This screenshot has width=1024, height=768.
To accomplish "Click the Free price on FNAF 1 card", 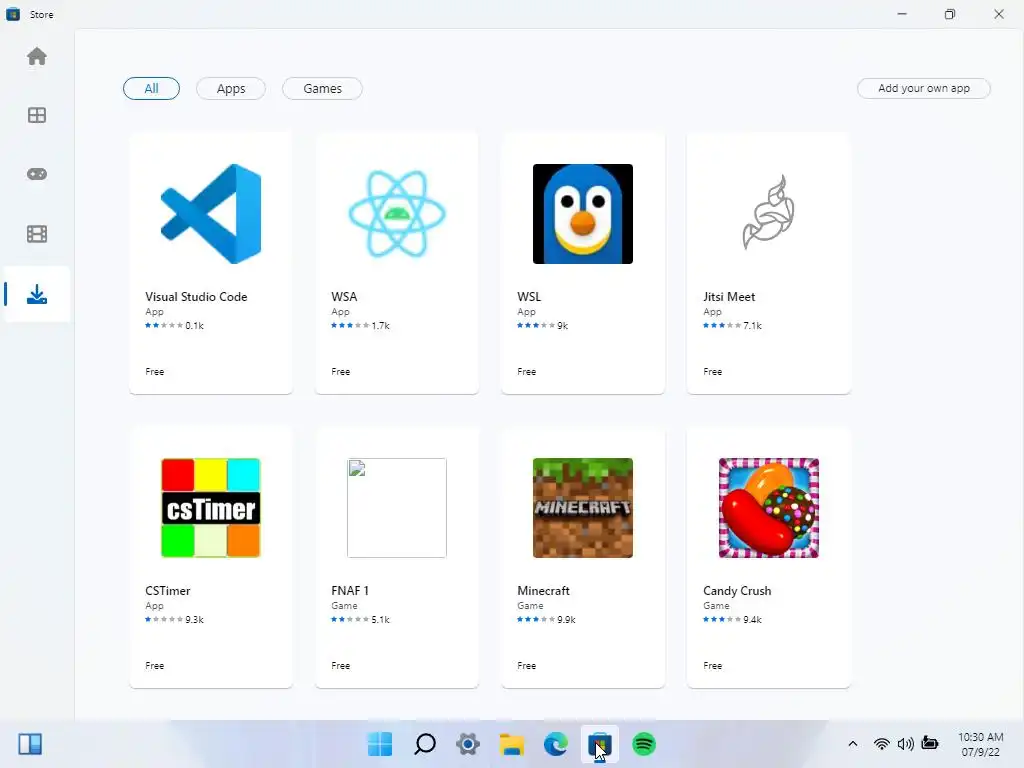I will [x=341, y=665].
